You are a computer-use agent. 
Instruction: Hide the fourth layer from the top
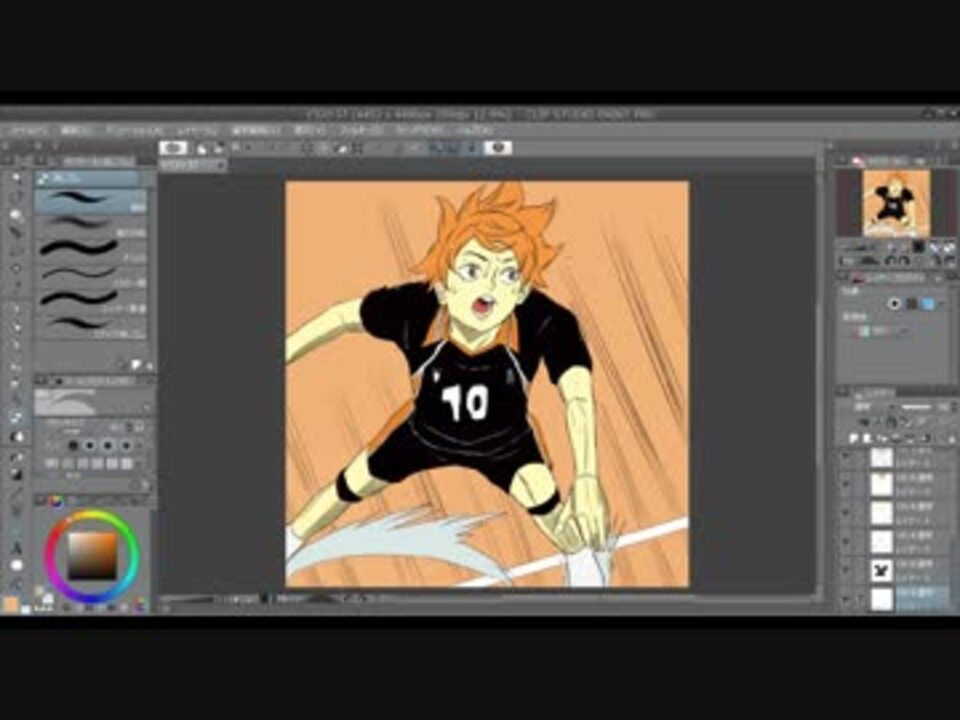846,542
